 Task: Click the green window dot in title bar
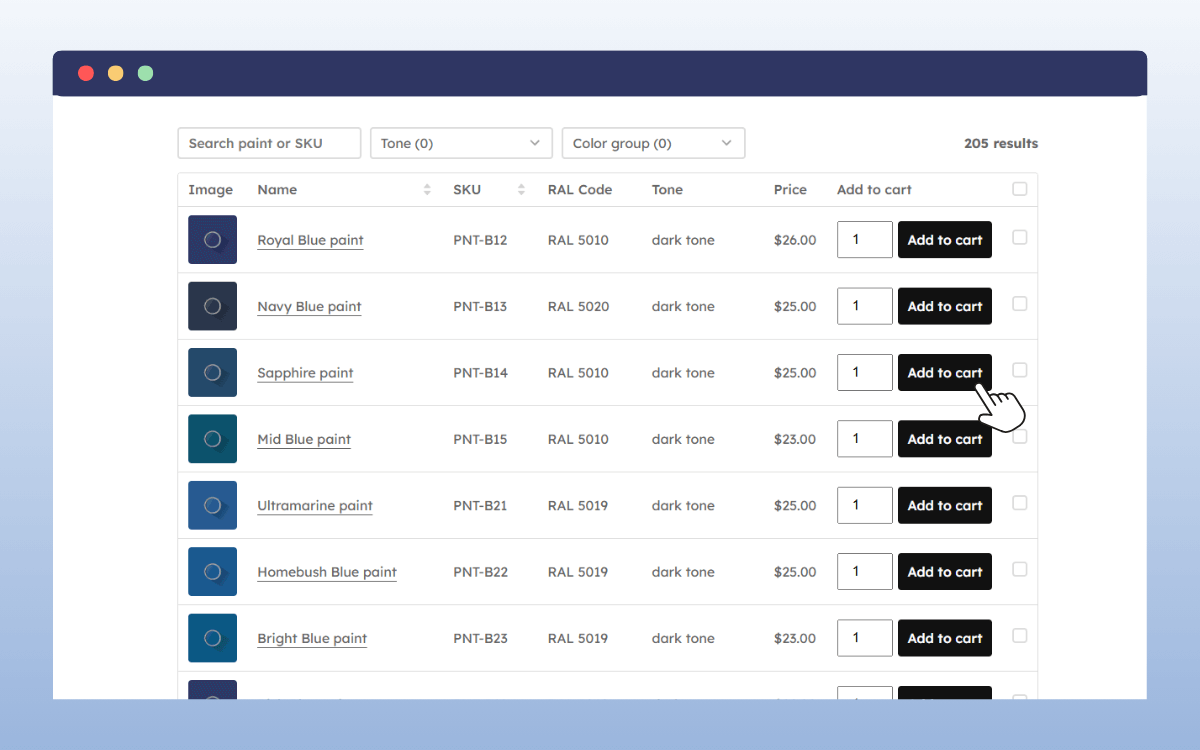145,73
